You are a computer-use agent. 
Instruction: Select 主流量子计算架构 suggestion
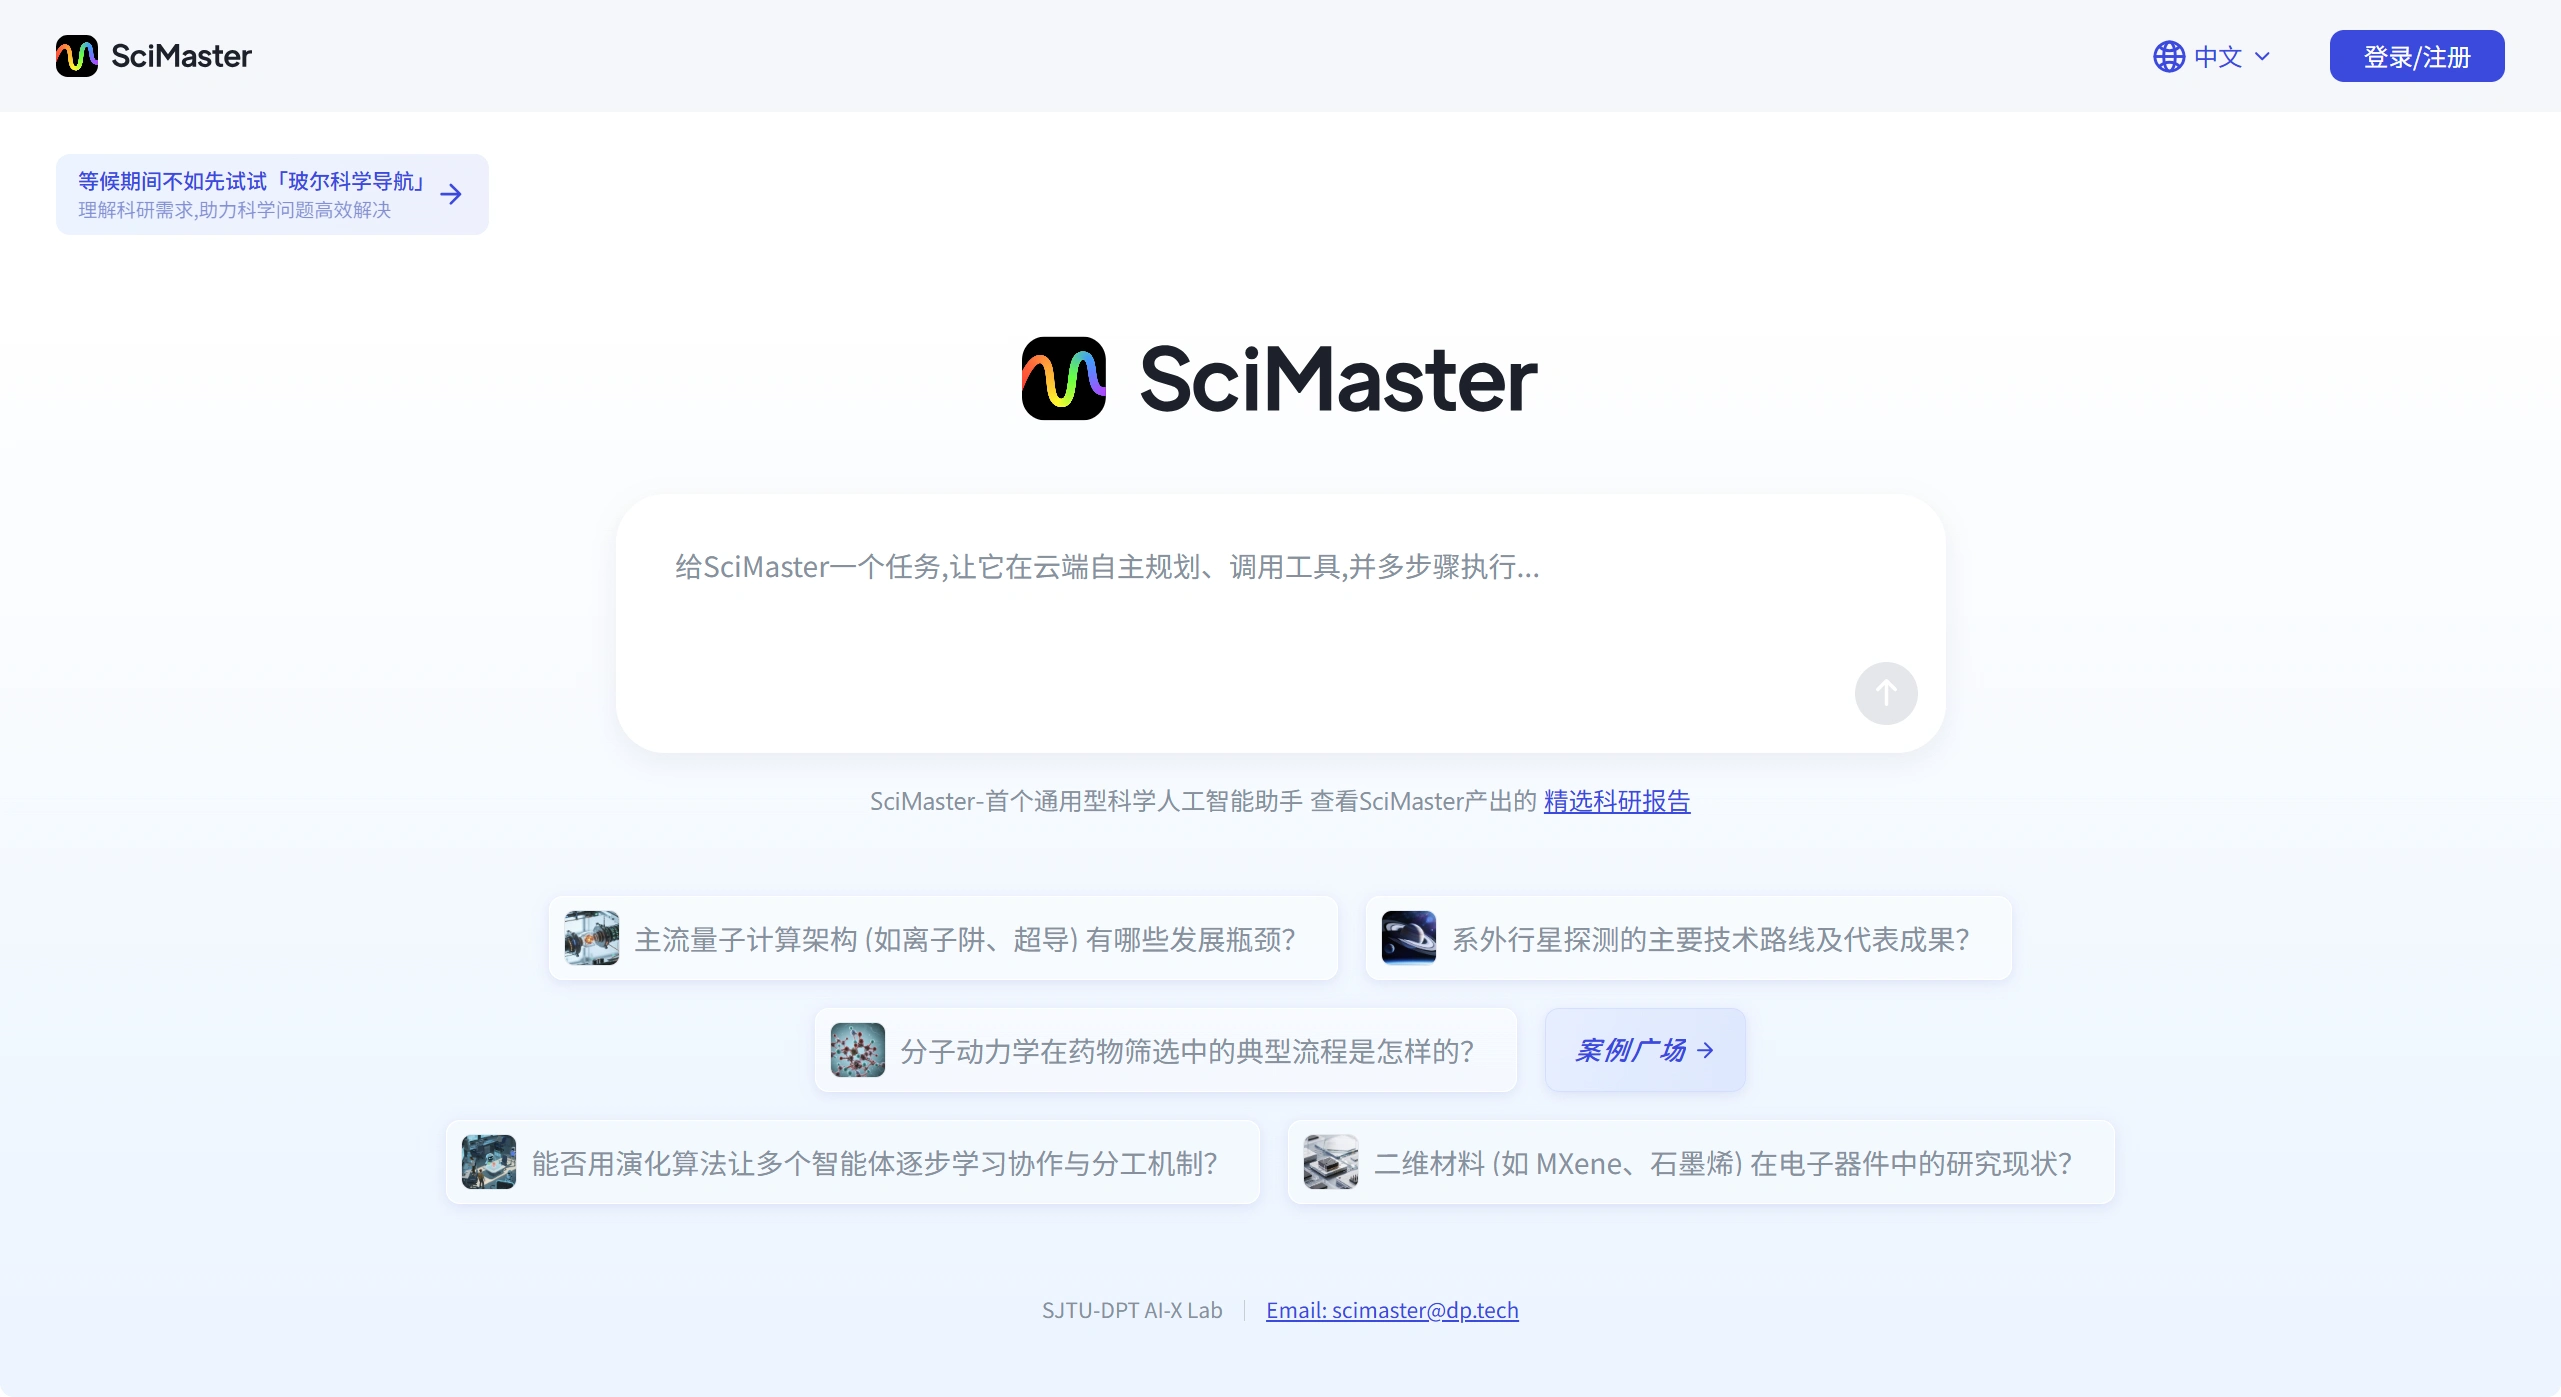943,938
